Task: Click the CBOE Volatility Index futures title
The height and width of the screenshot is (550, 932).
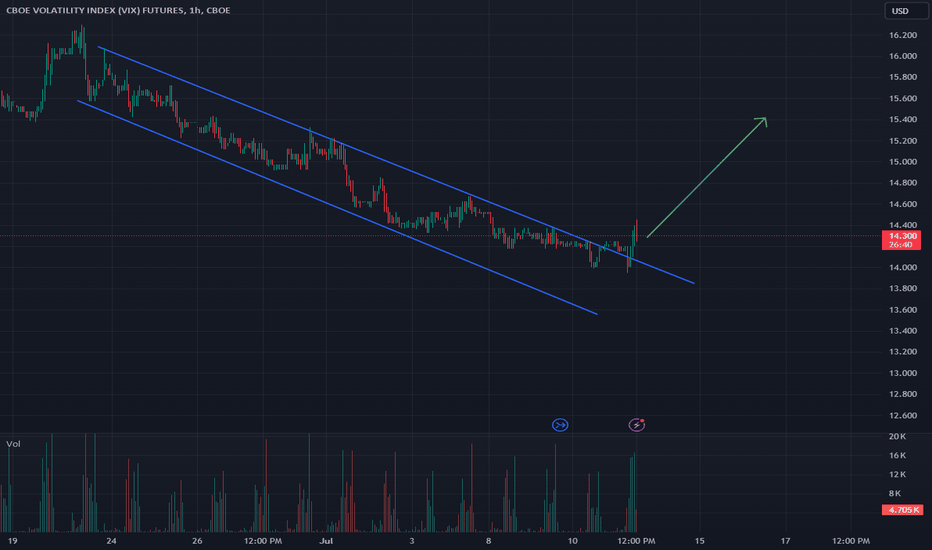Action: point(118,10)
